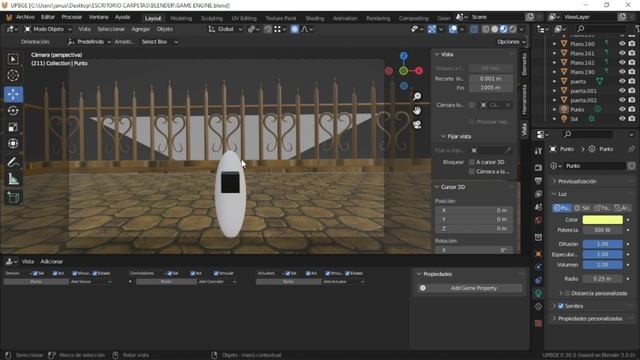
Task: Open the Physics properties tab icon
Action: point(538,280)
